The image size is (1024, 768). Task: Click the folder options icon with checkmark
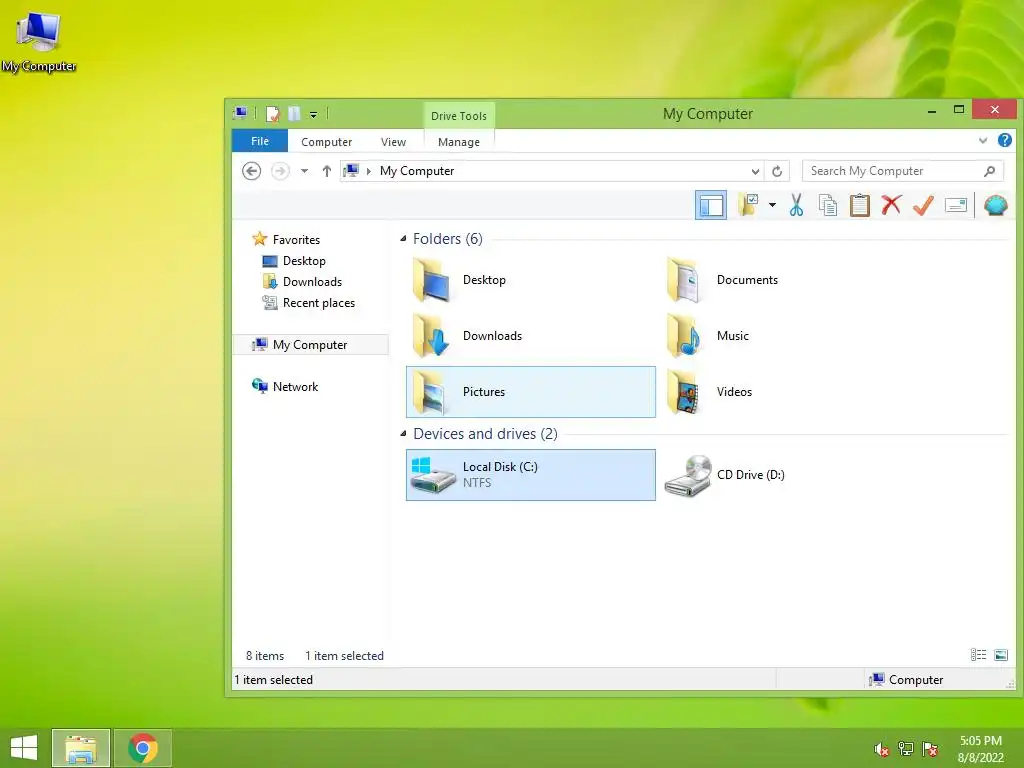[748, 205]
